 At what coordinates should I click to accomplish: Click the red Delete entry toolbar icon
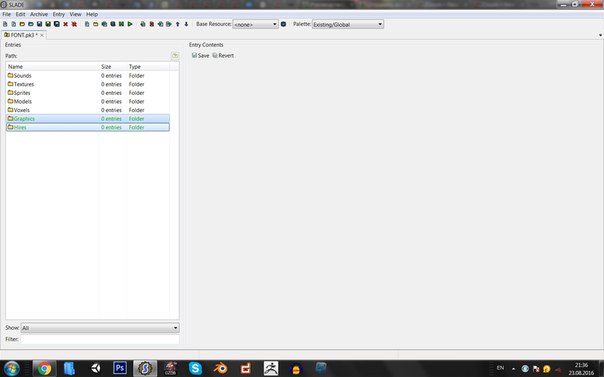point(152,24)
